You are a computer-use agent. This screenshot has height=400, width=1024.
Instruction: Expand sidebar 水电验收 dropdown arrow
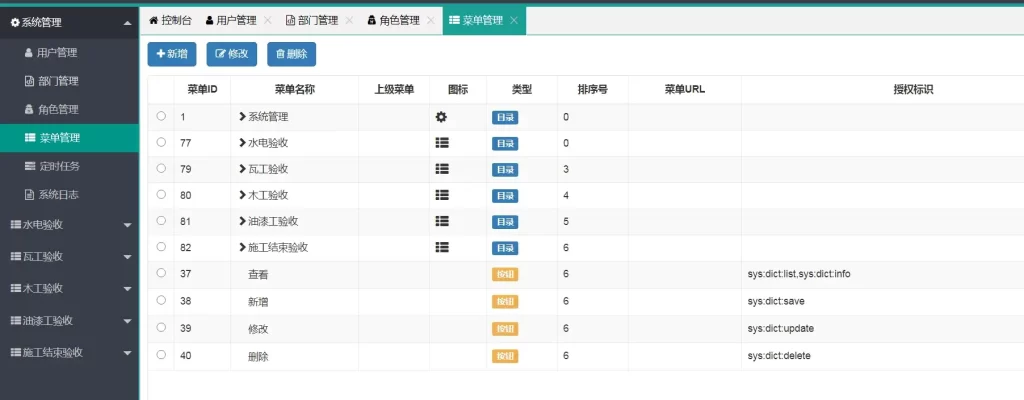(x=127, y=225)
